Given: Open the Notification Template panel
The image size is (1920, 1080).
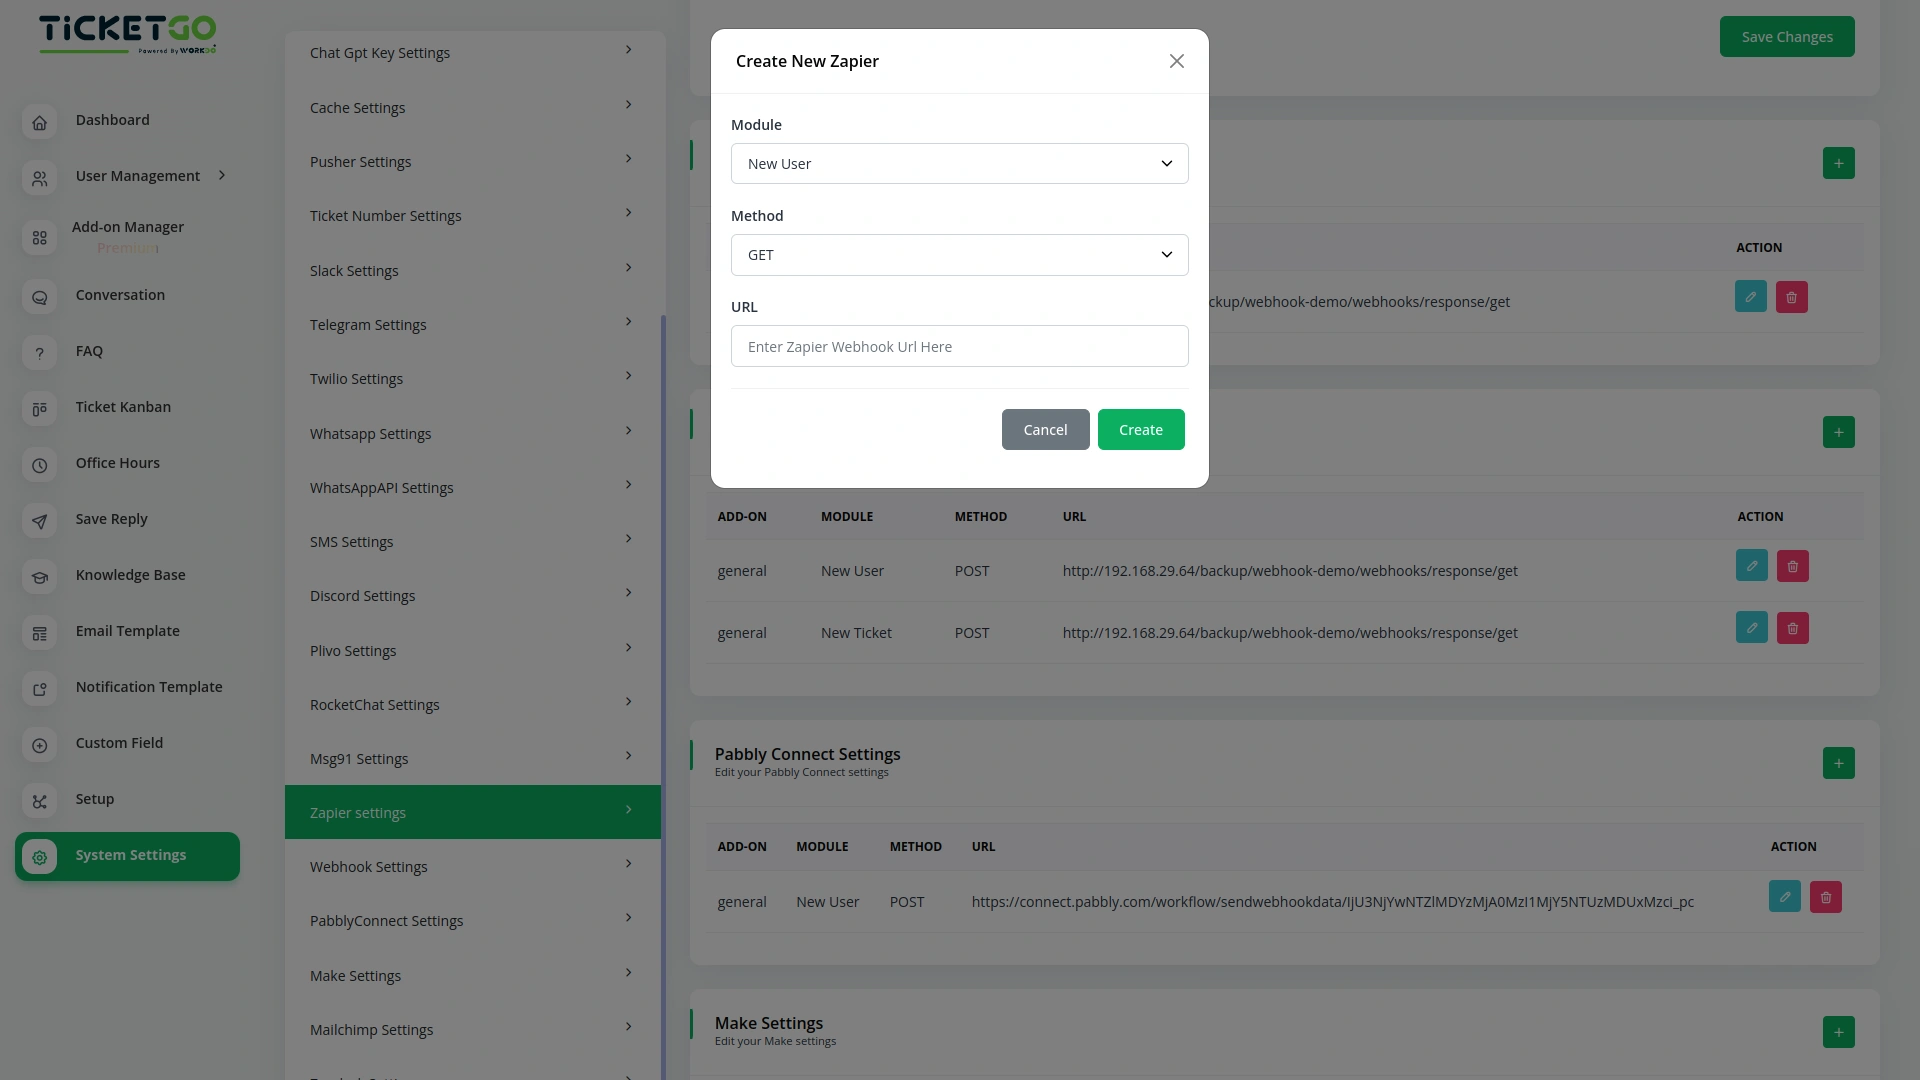Looking at the screenshot, I should pyautogui.click(x=148, y=687).
